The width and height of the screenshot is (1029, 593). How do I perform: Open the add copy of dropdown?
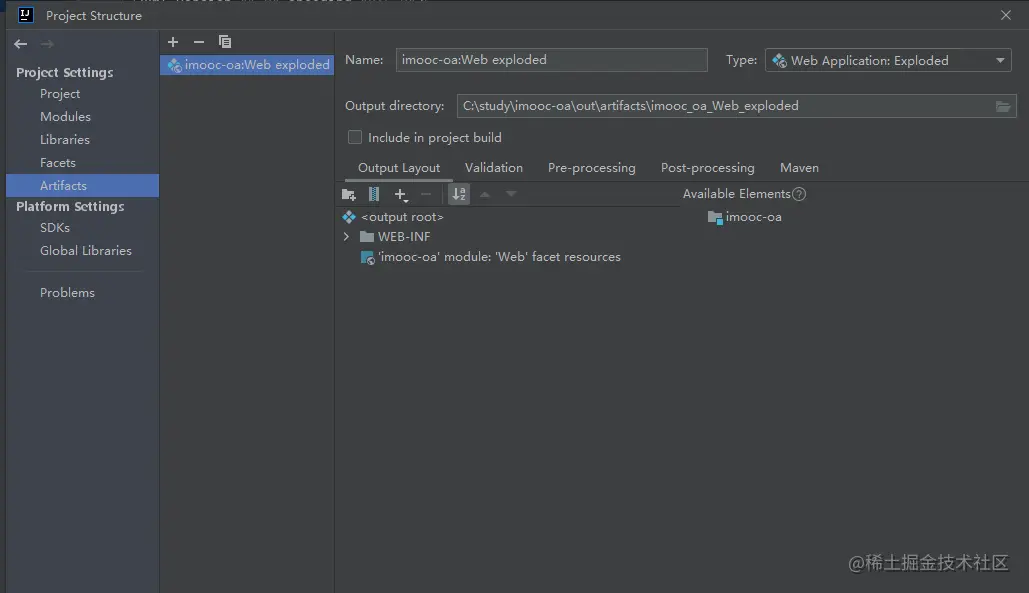(400, 194)
